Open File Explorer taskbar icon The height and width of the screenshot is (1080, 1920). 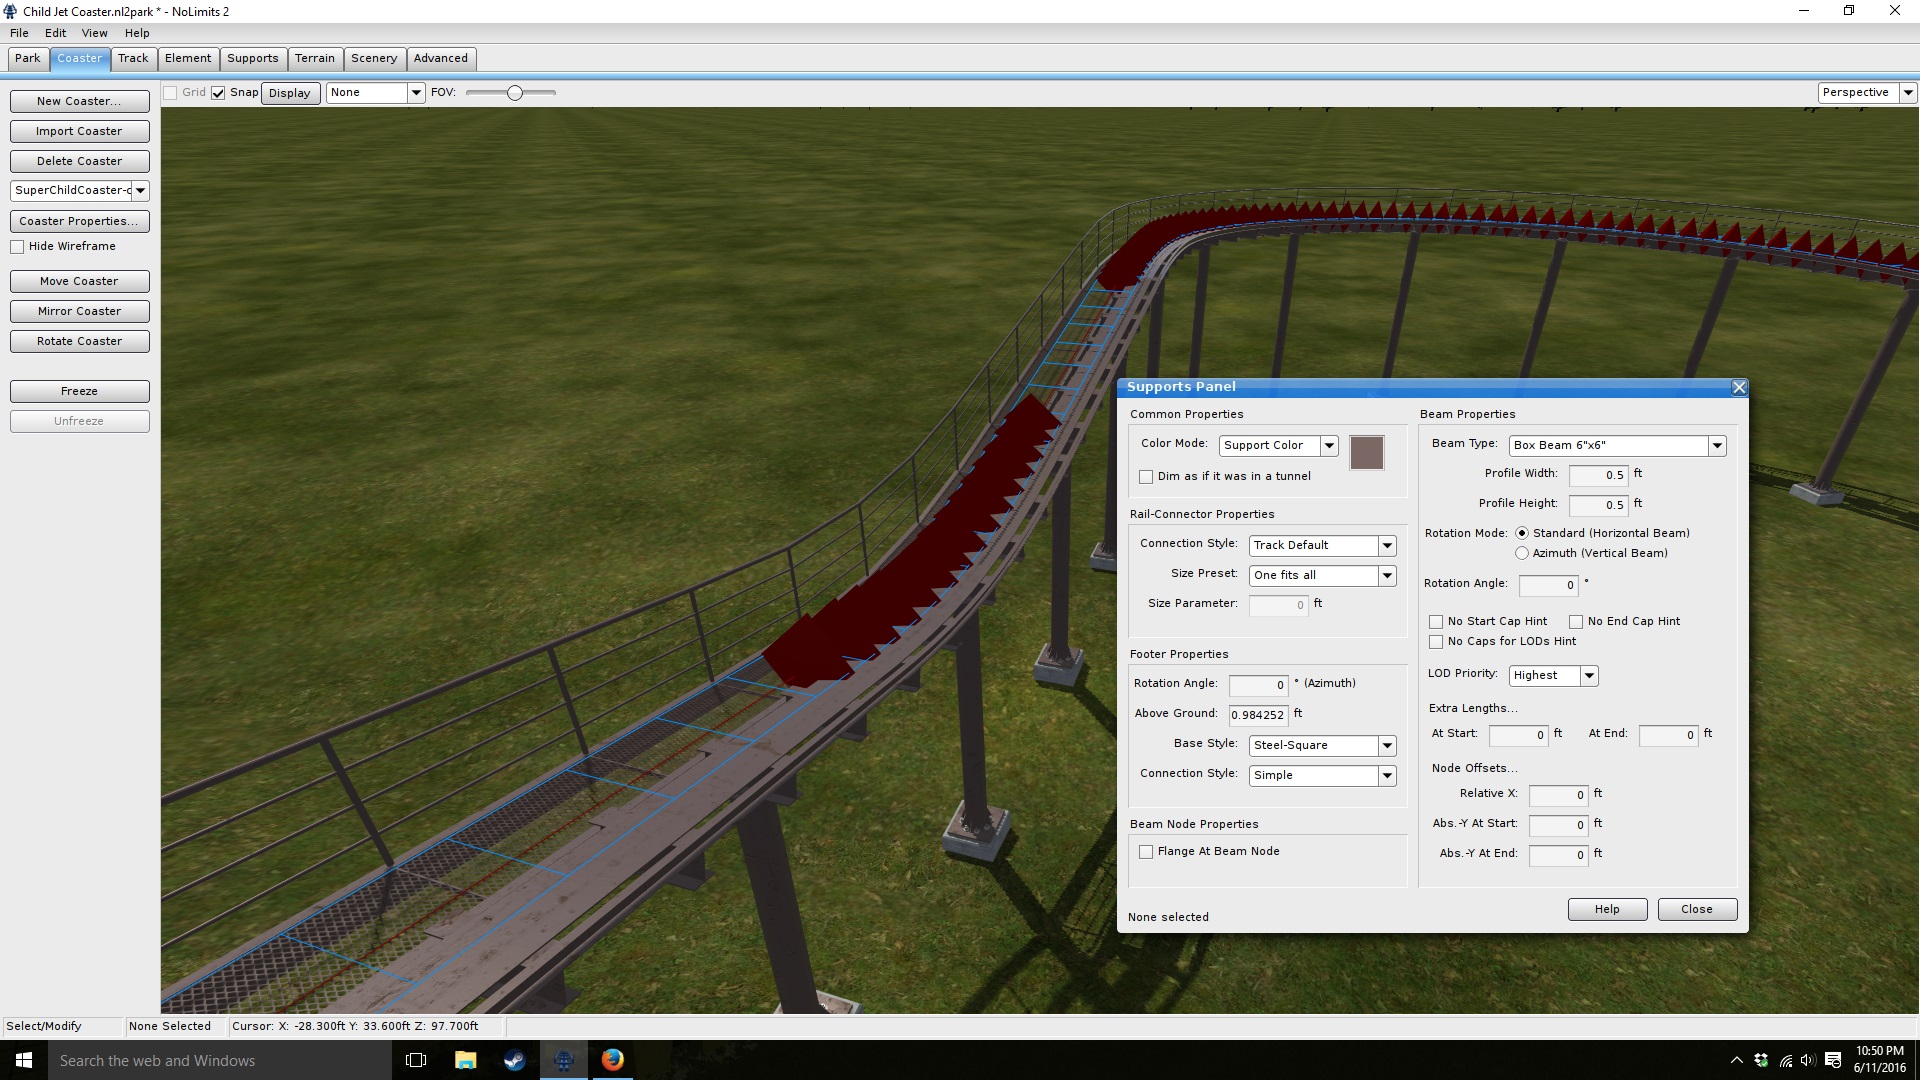click(x=465, y=1060)
